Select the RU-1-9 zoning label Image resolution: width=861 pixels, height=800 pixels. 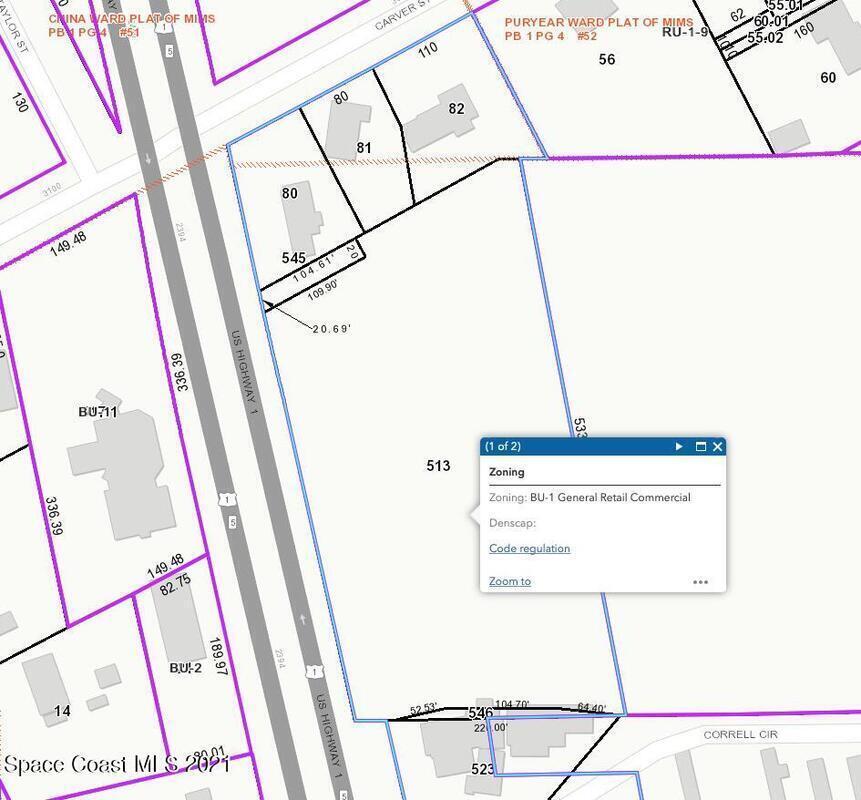[685, 32]
